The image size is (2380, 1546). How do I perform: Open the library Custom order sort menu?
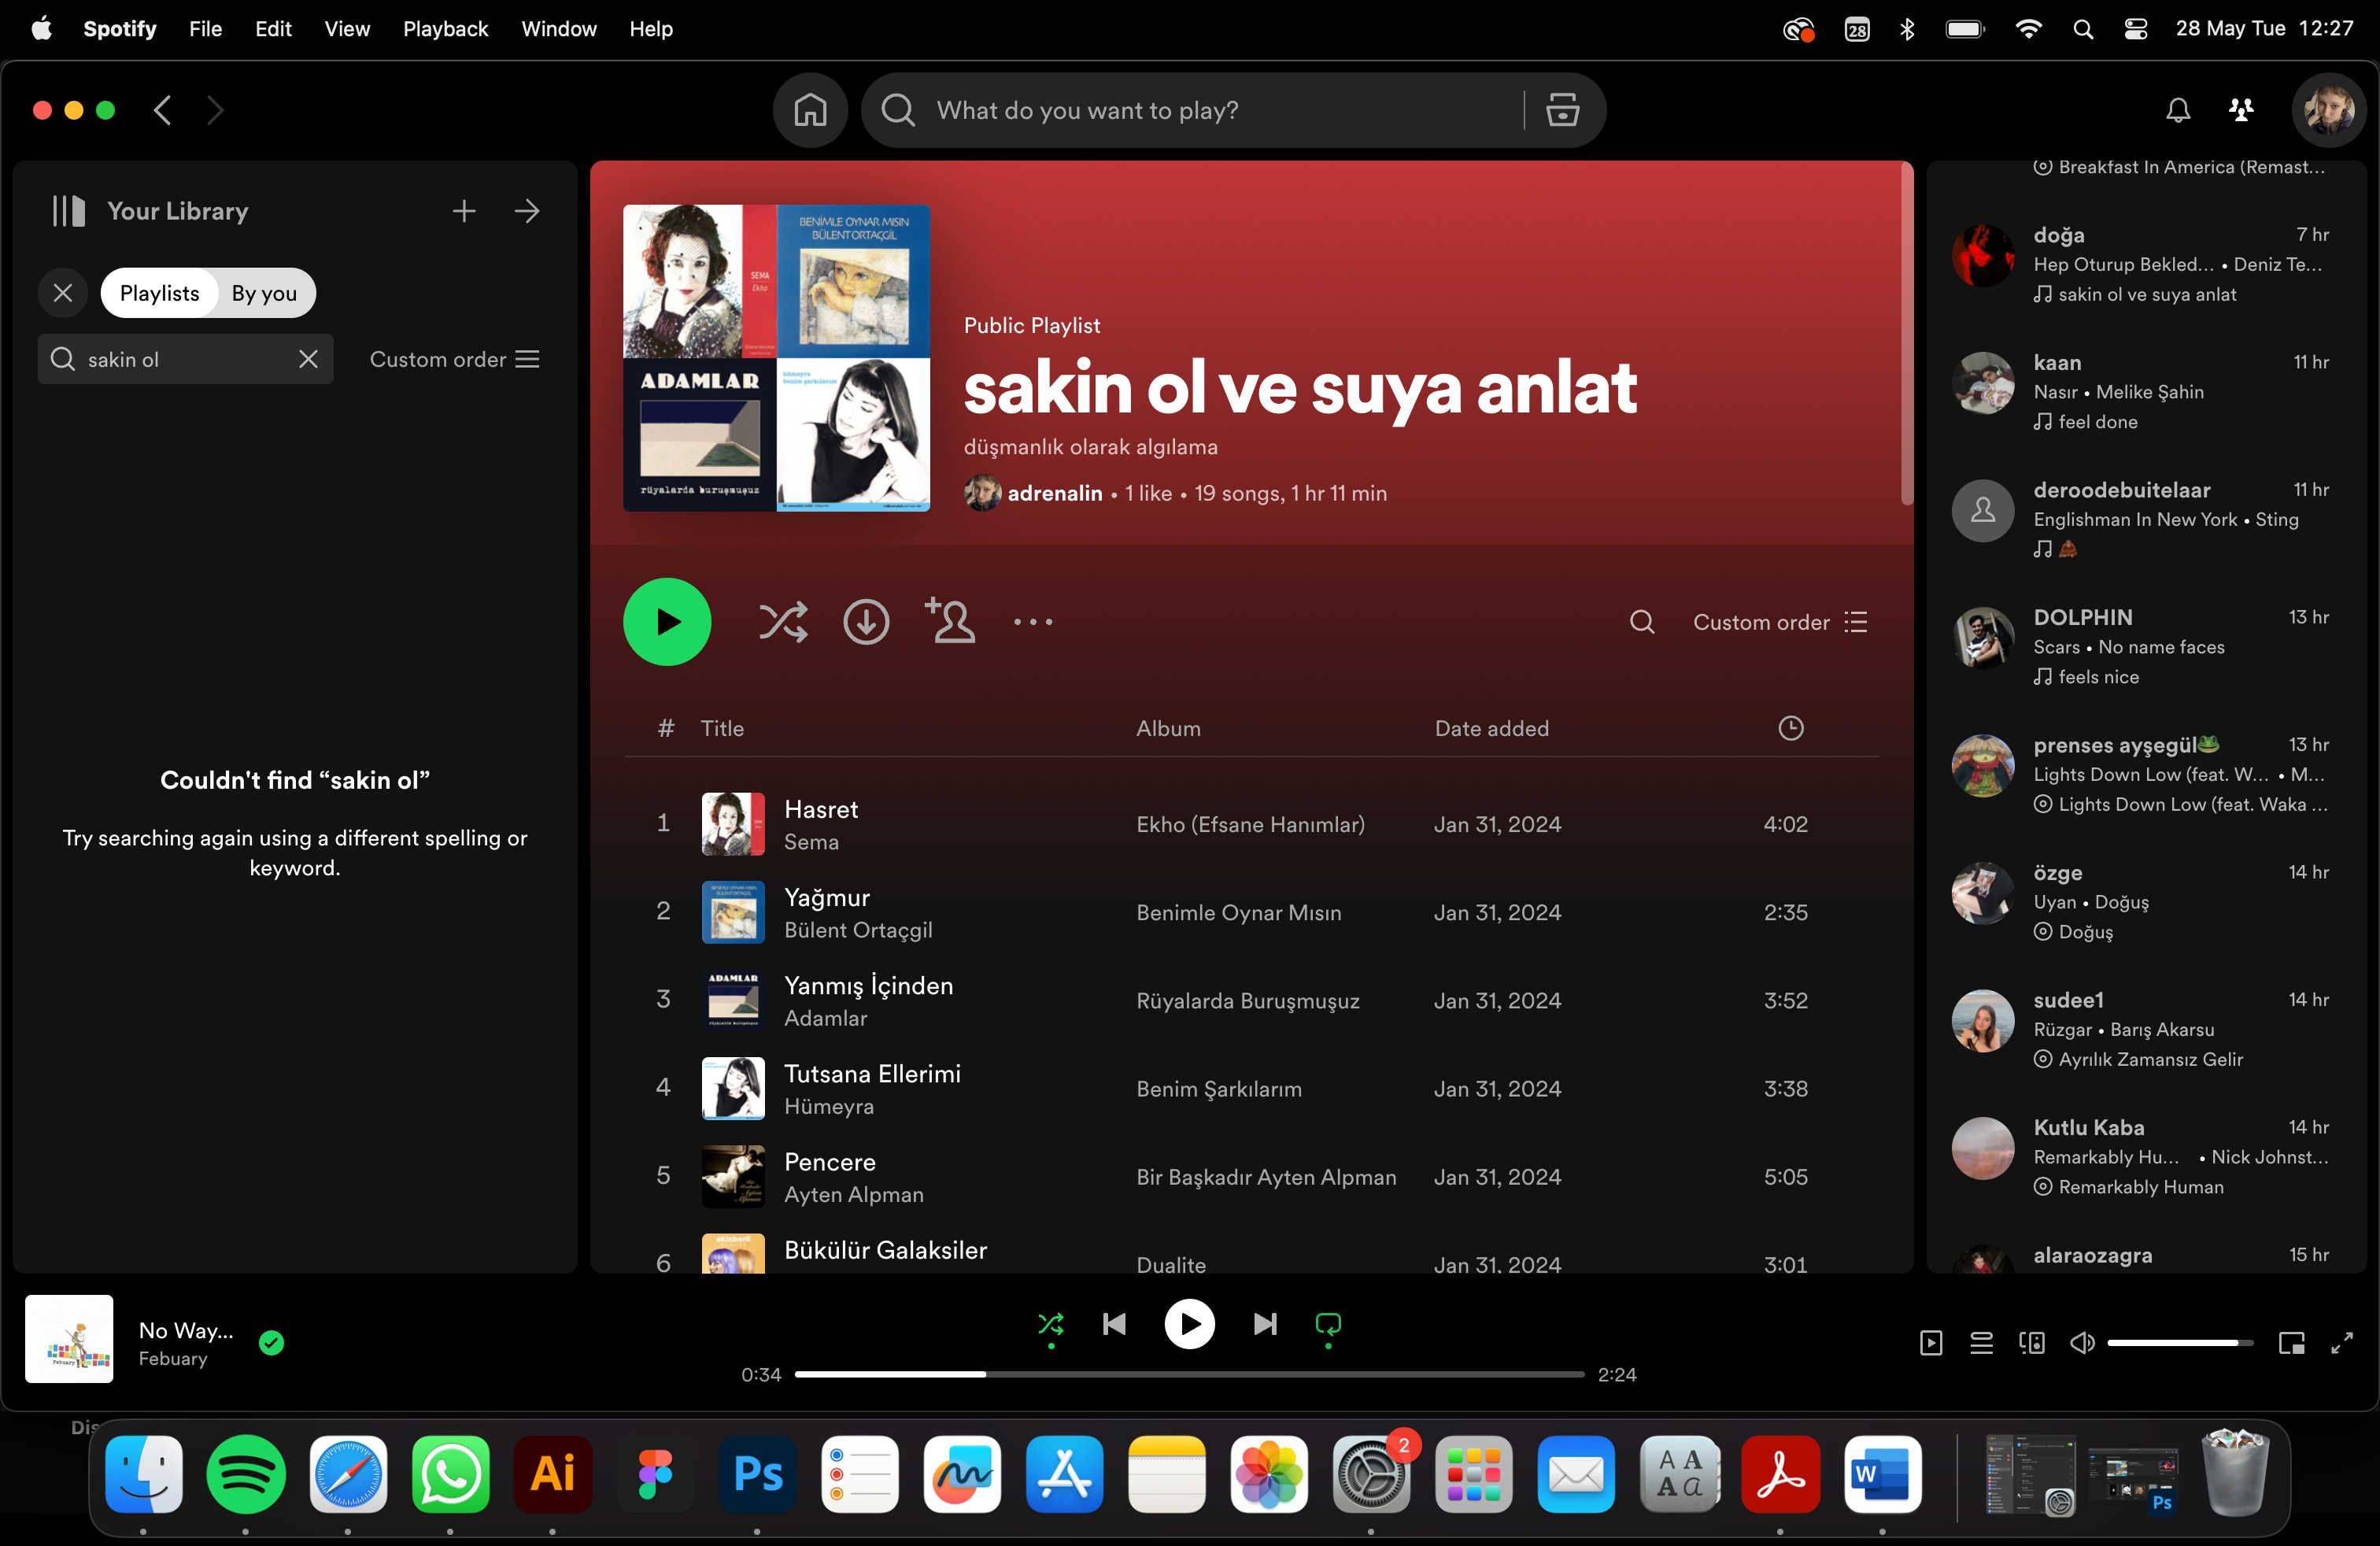pyautogui.click(x=455, y=359)
